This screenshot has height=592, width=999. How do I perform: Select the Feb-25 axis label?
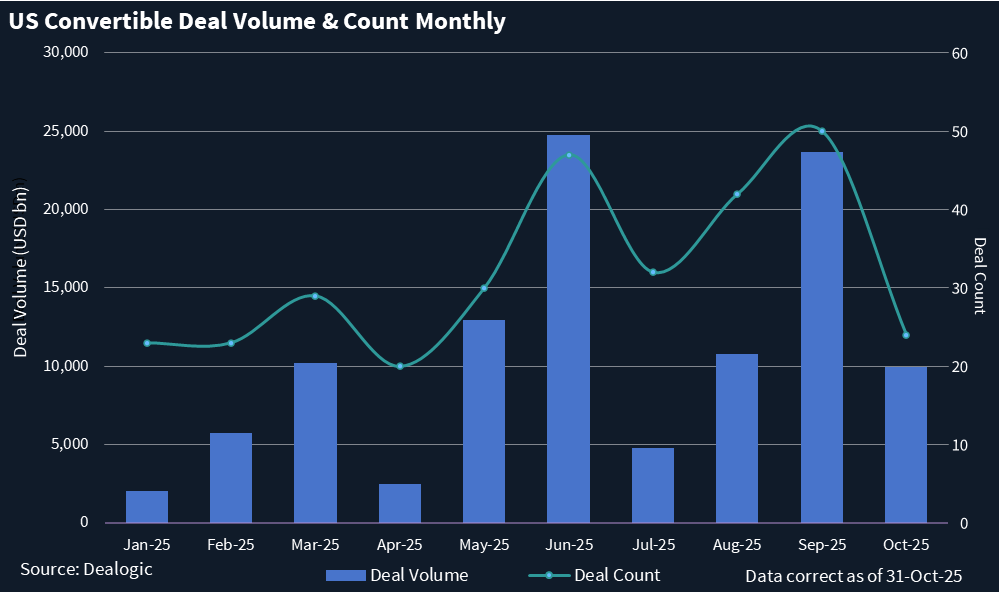[x=230, y=544]
